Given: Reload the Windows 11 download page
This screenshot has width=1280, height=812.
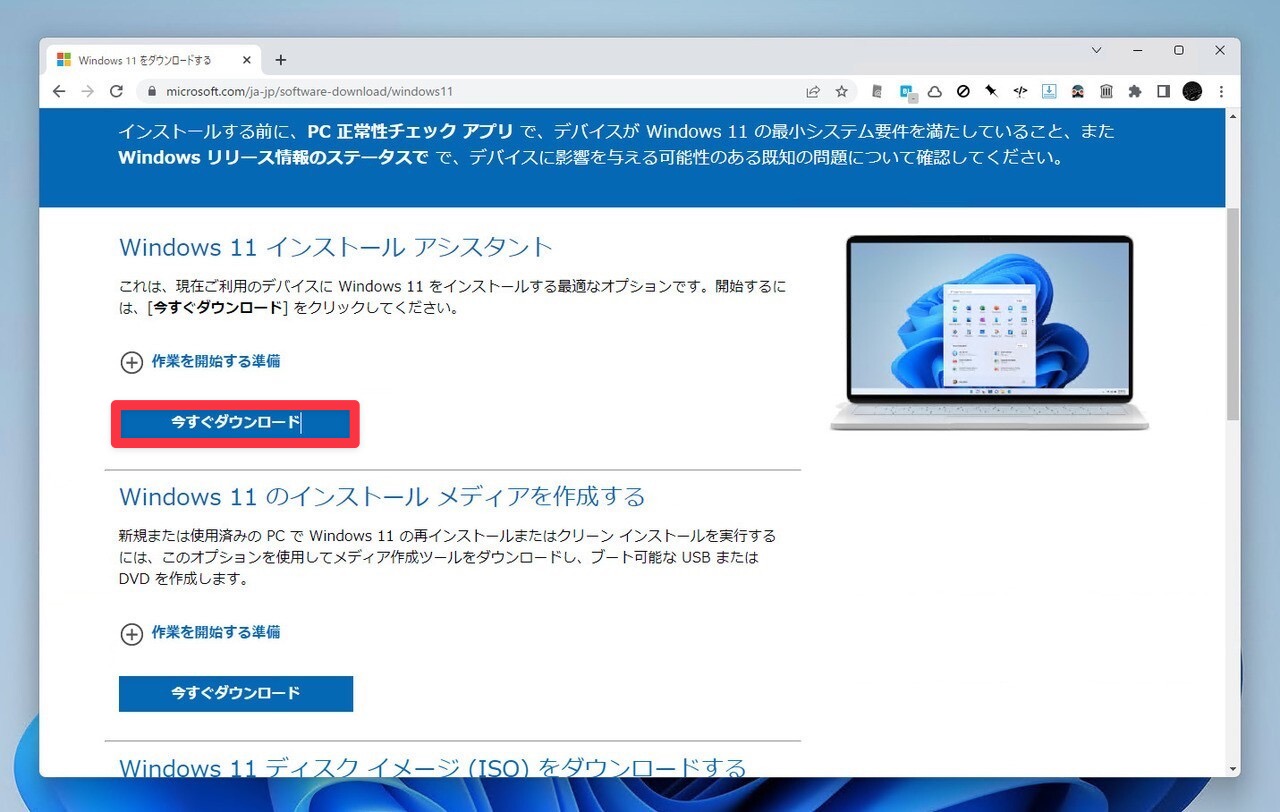Looking at the screenshot, I should pyautogui.click(x=116, y=91).
